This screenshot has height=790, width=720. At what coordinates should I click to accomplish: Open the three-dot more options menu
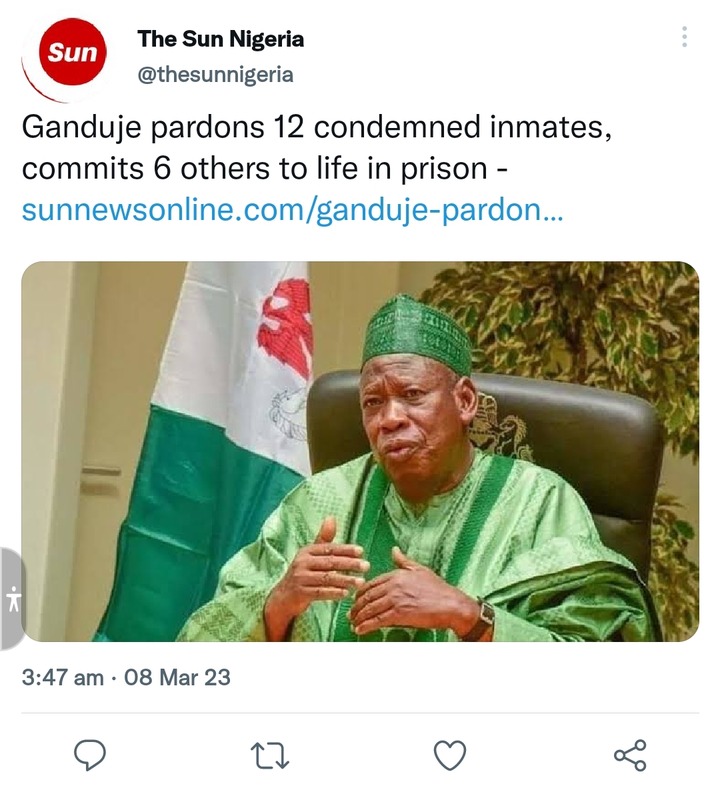click(684, 38)
